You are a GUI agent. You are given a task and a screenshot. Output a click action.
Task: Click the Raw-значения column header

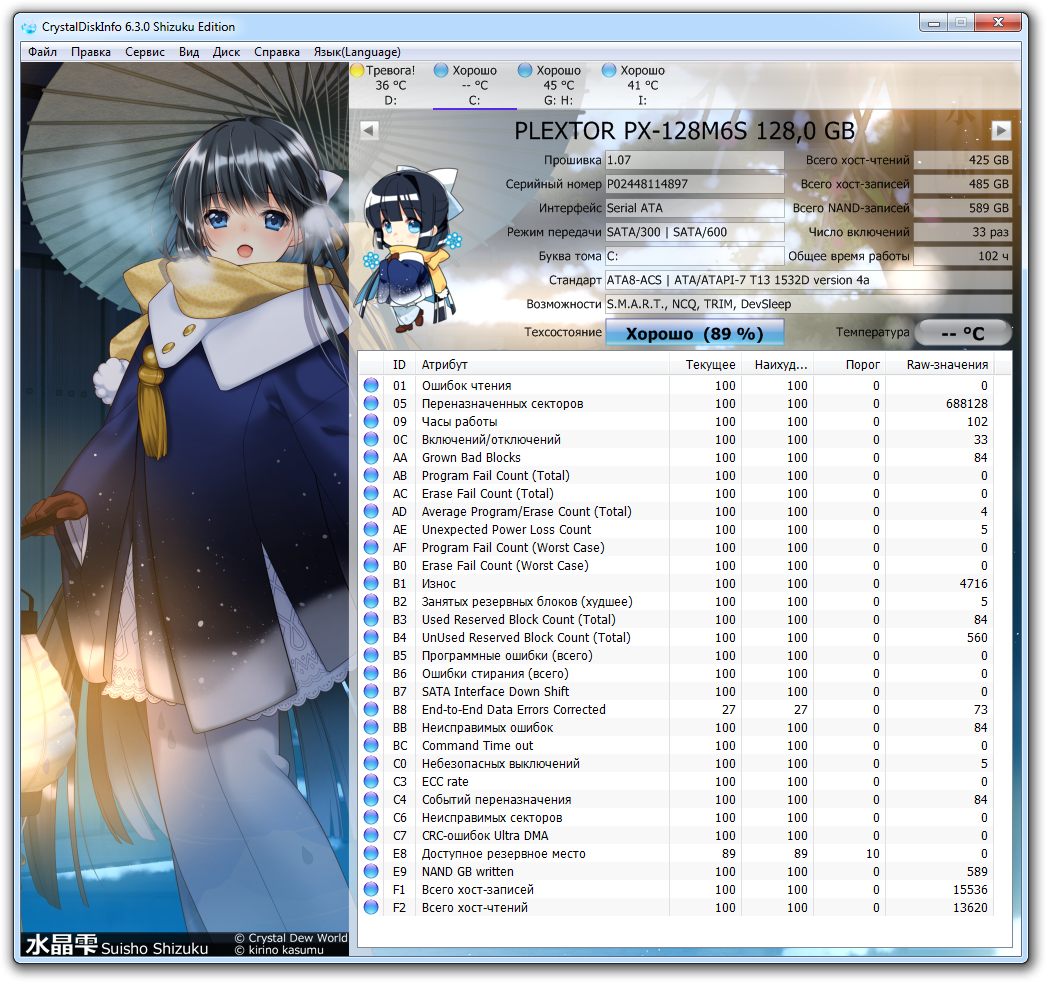939,365
